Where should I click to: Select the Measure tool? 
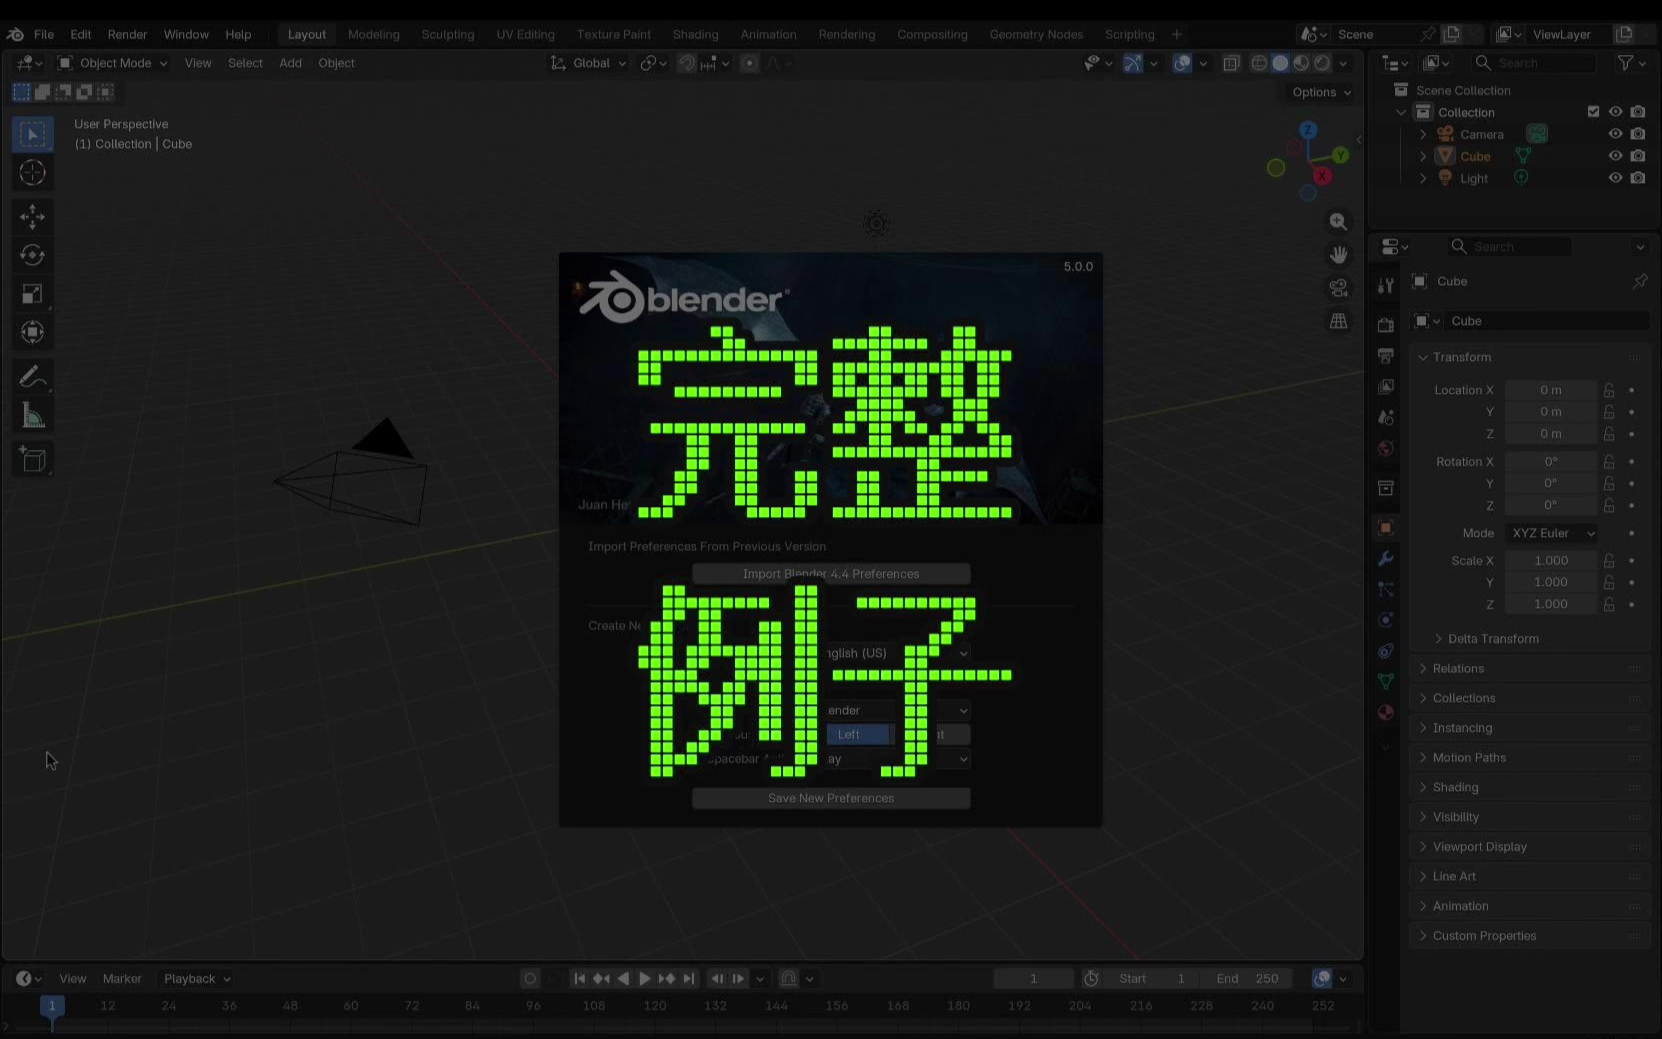coord(32,416)
